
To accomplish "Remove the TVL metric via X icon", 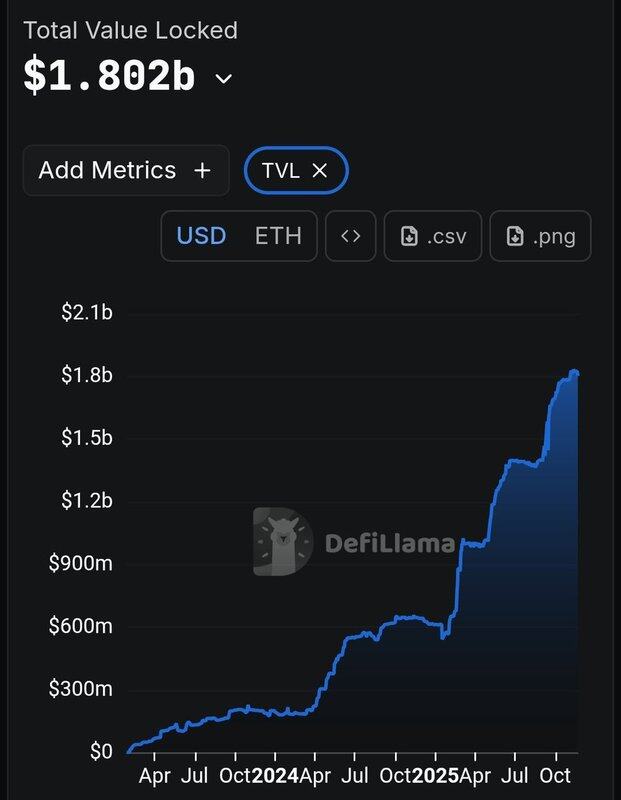I will click(x=320, y=171).
